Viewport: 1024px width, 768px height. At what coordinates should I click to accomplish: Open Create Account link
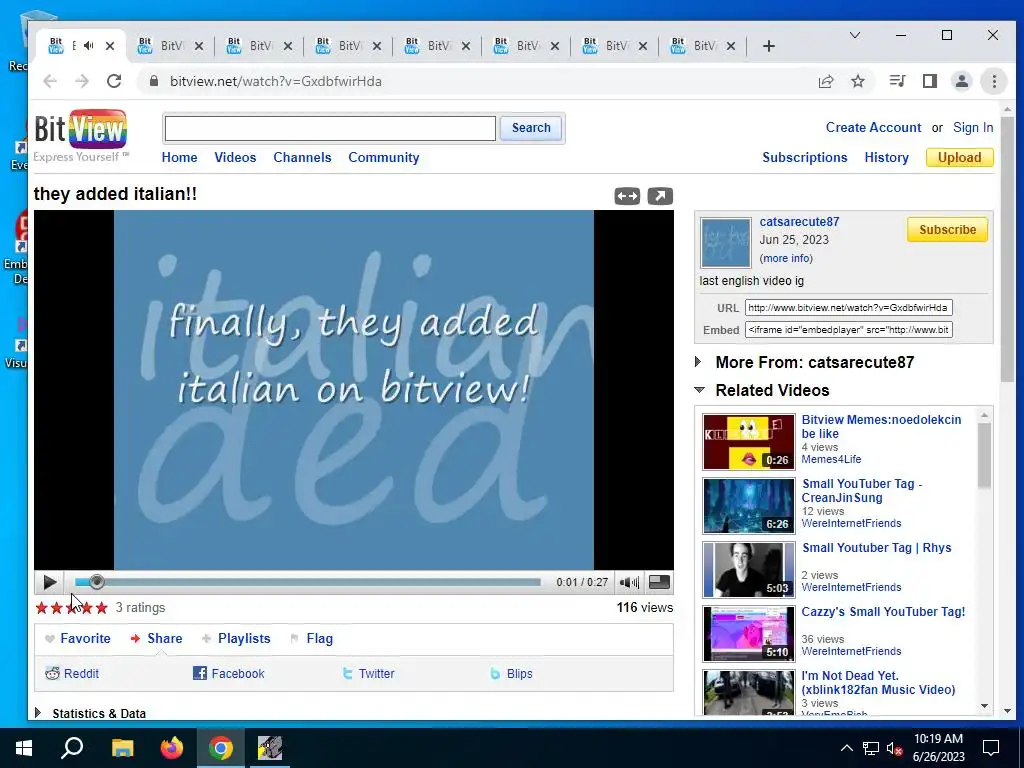pyautogui.click(x=873, y=127)
